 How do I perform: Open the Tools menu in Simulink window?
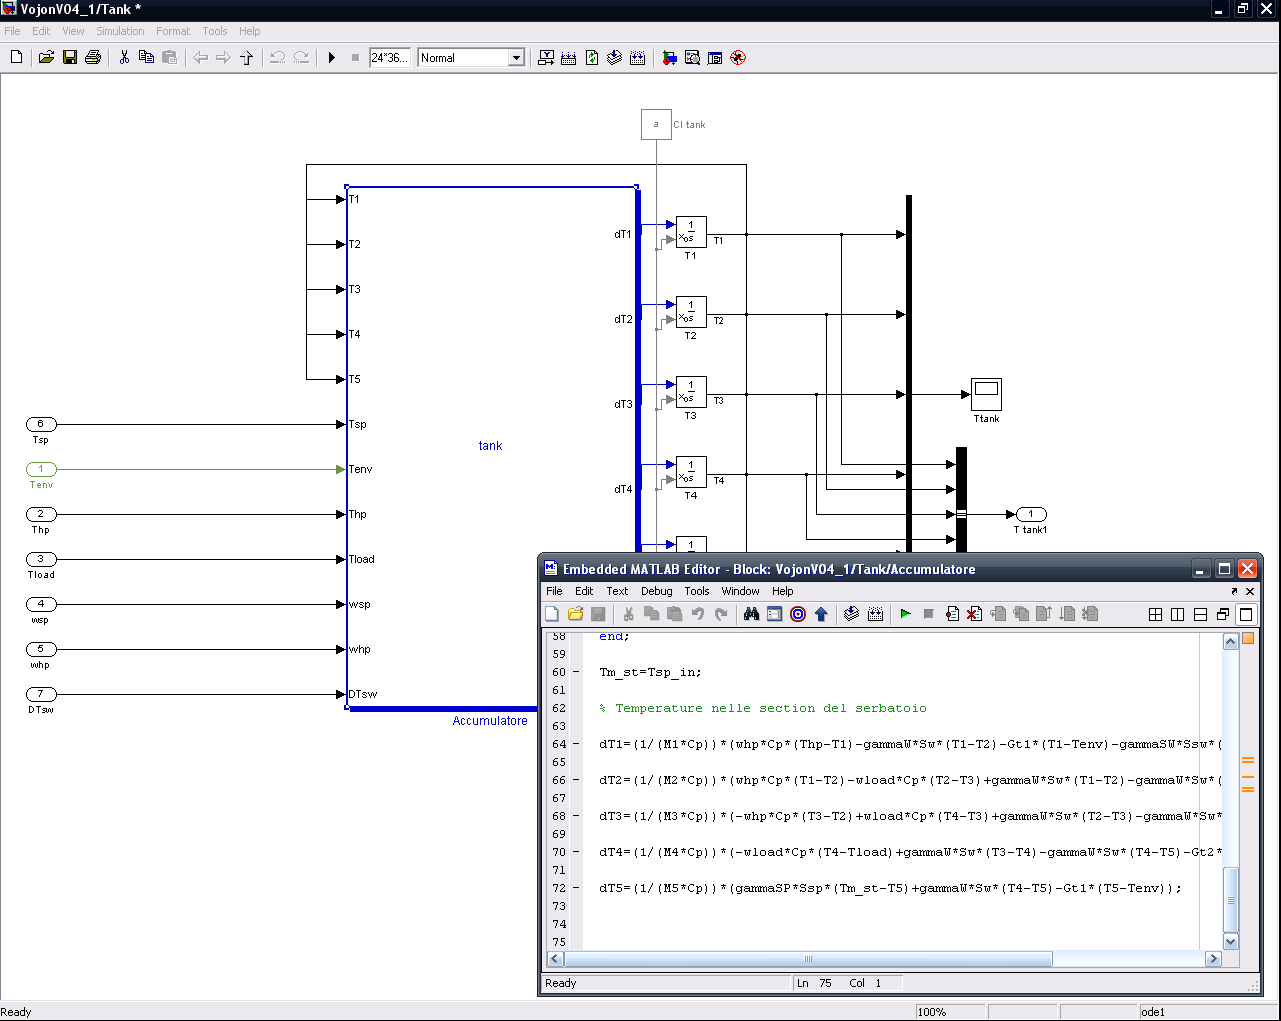tap(215, 31)
